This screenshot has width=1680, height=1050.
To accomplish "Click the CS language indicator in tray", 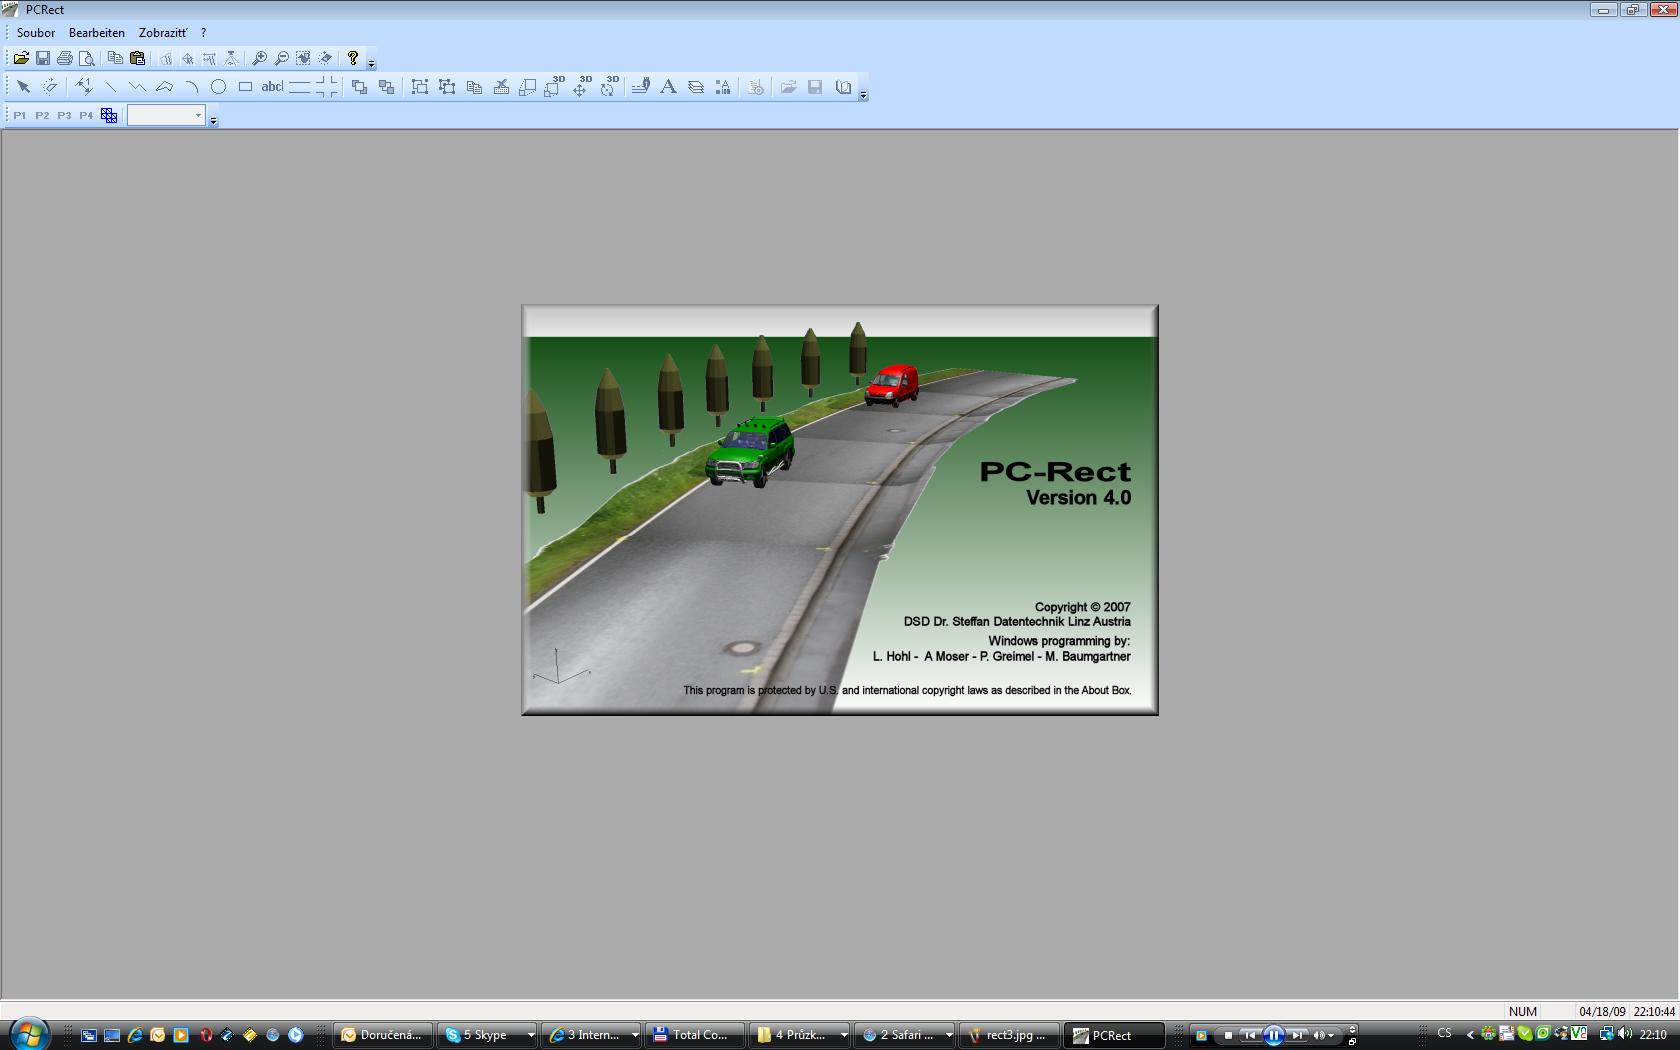I will tap(1444, 1034).
